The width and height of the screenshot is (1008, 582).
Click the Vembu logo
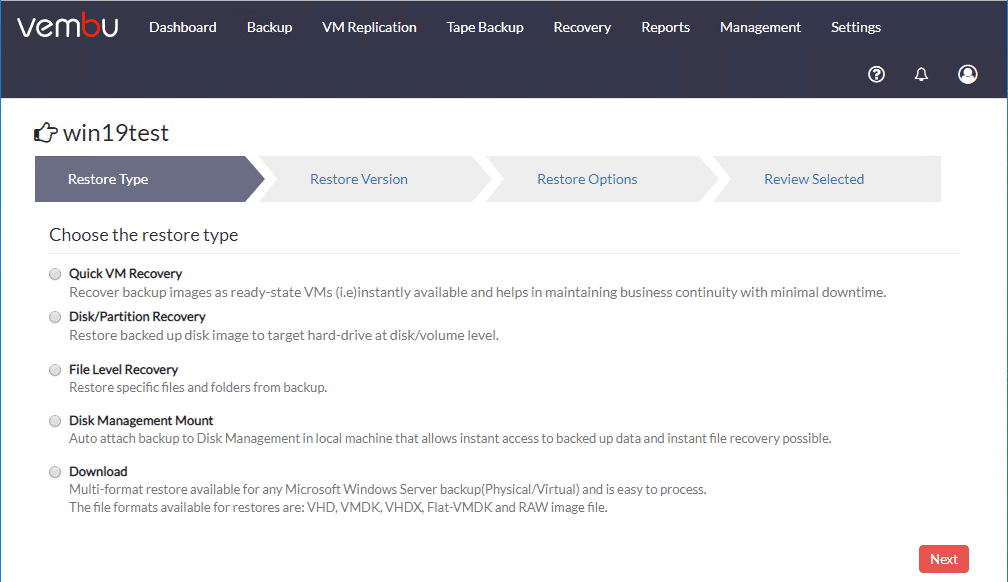pyautogui.click(x=66, y=27)
